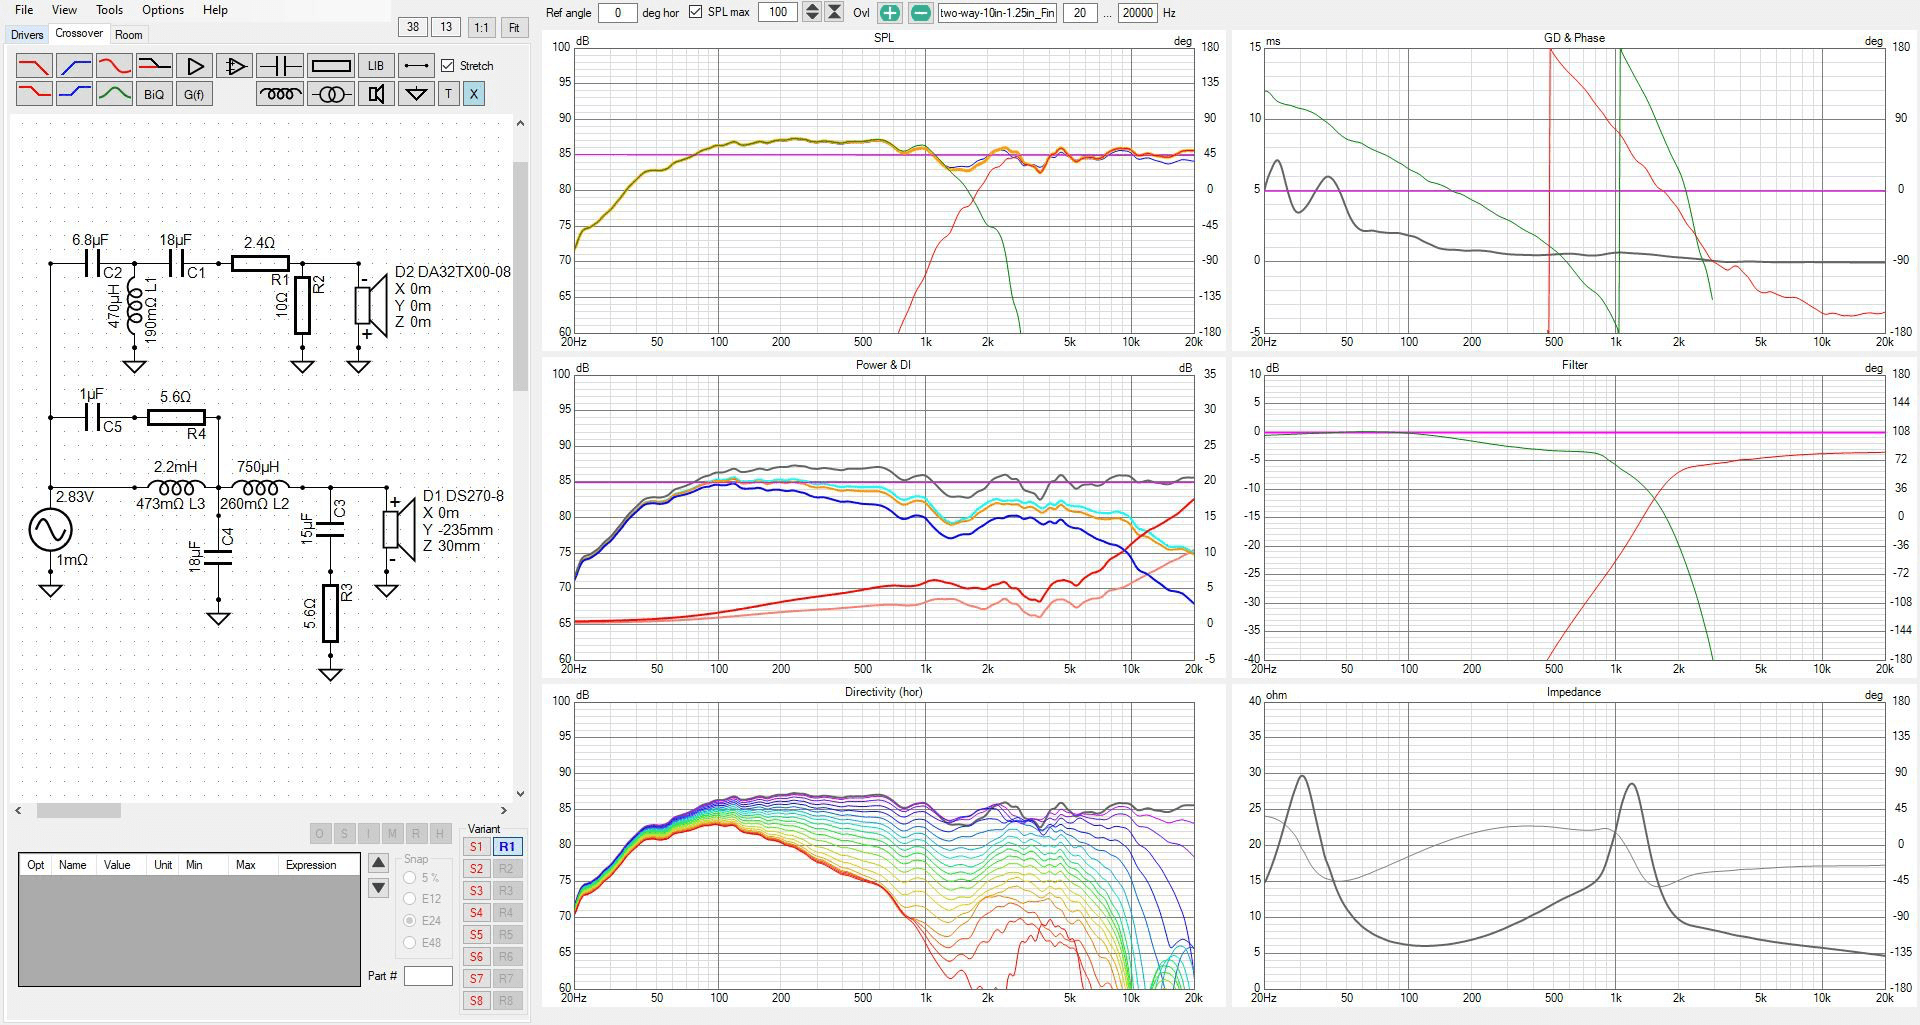Select the resistor component tool
The width and height of the screenshot is (1920, 1025).
[x=331, y=66]
